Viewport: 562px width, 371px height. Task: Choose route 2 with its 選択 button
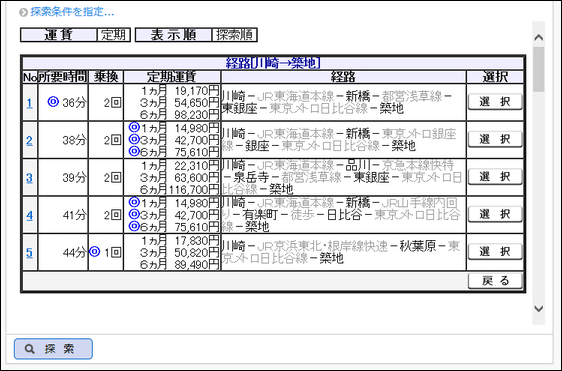[x=495, y=139]
